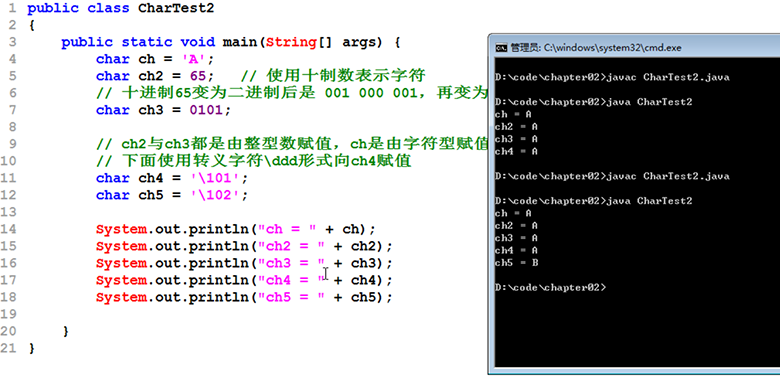Select the "ch5 = " string literal in code

click(292, 297)
